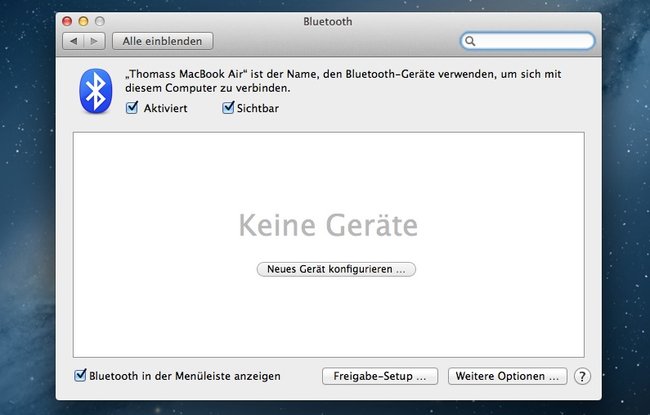Click the large Bluetooth logo icon
The height and width of the screenshot is (415, 650).
pos(96,91)
